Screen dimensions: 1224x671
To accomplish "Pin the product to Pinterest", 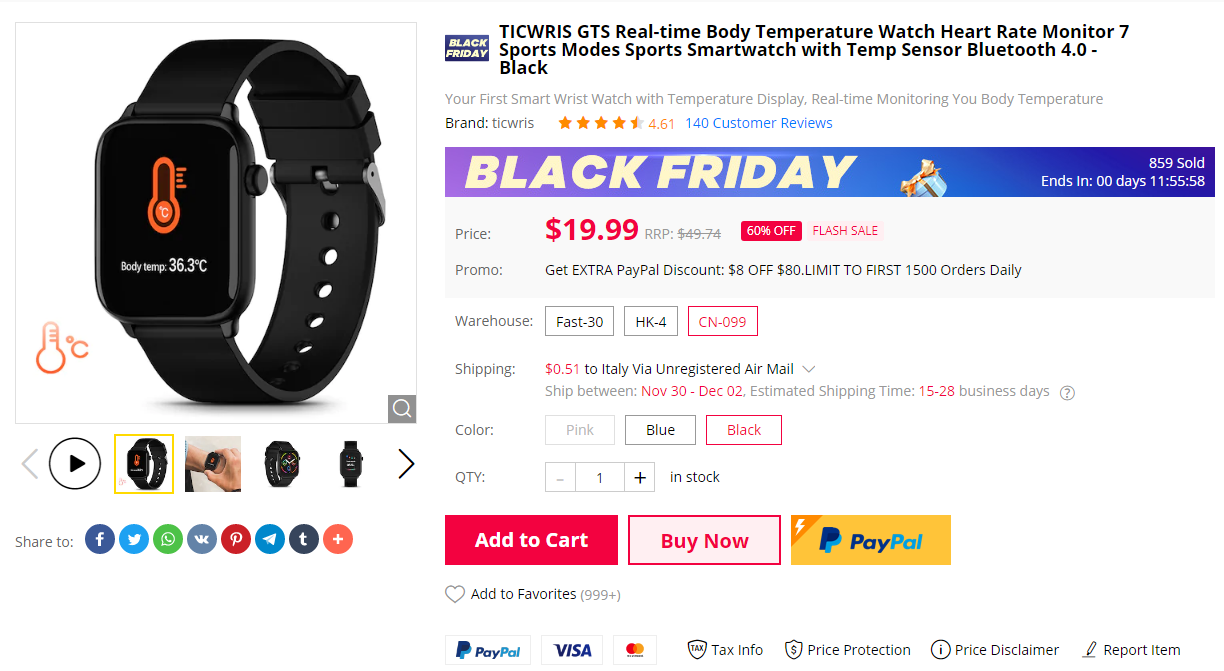I will click(x=236, y=539).
